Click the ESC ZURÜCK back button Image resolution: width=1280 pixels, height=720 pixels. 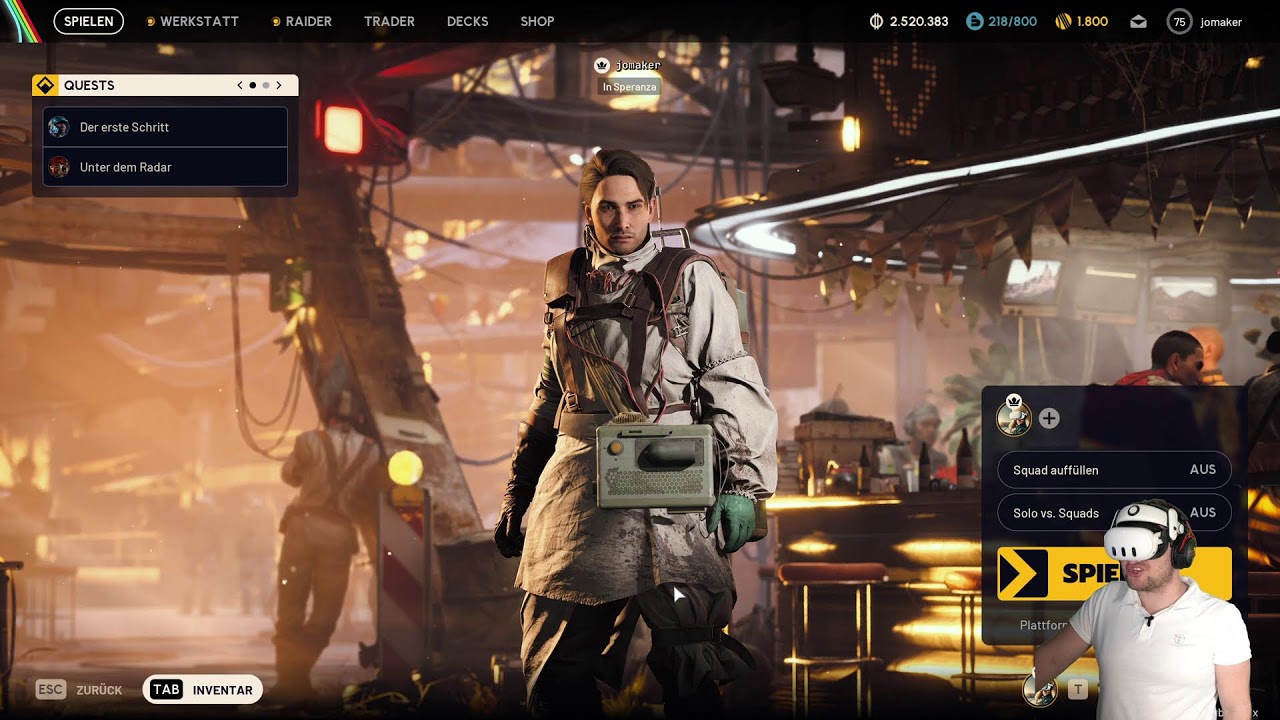79,690
